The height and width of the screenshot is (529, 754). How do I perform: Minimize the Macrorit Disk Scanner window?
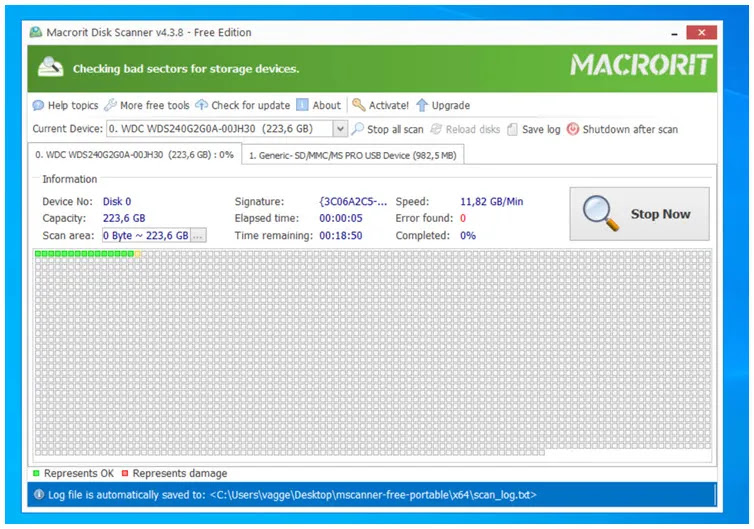pyautogui.click(x=674, y=33)
